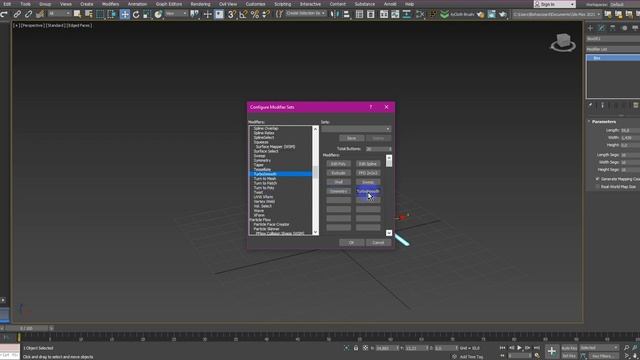Open the Modifiers menu

[x=110, y=4]
